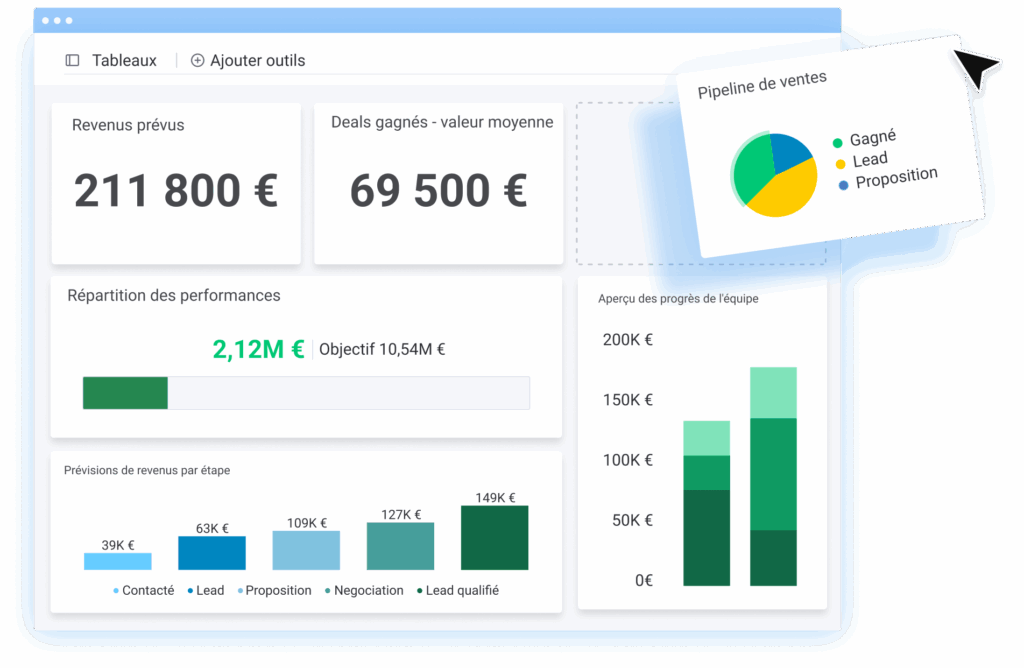Image resolution: width=1024 pixels, height=668 pixels.
Task: Click the Proposition legend entry under bar chart
Action: click(x=274, y=590)
